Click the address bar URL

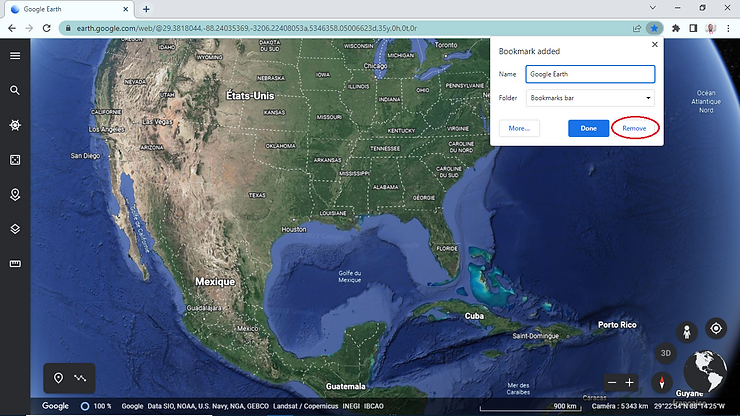[x=246, y=28]
